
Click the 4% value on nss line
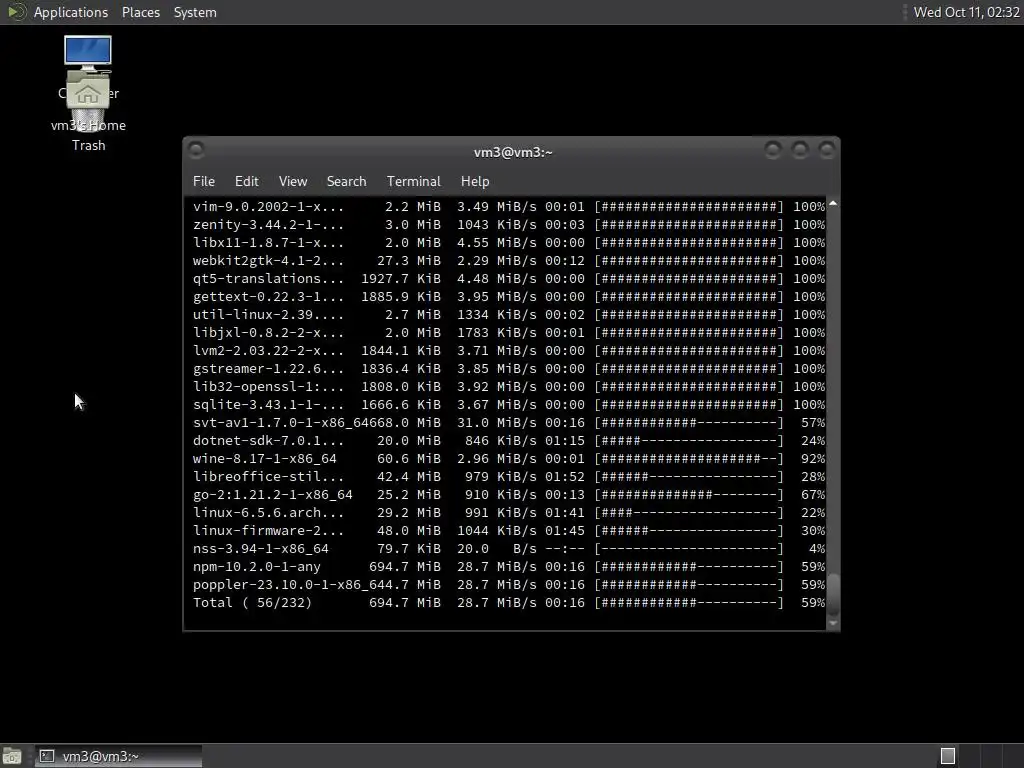(817, 549)
